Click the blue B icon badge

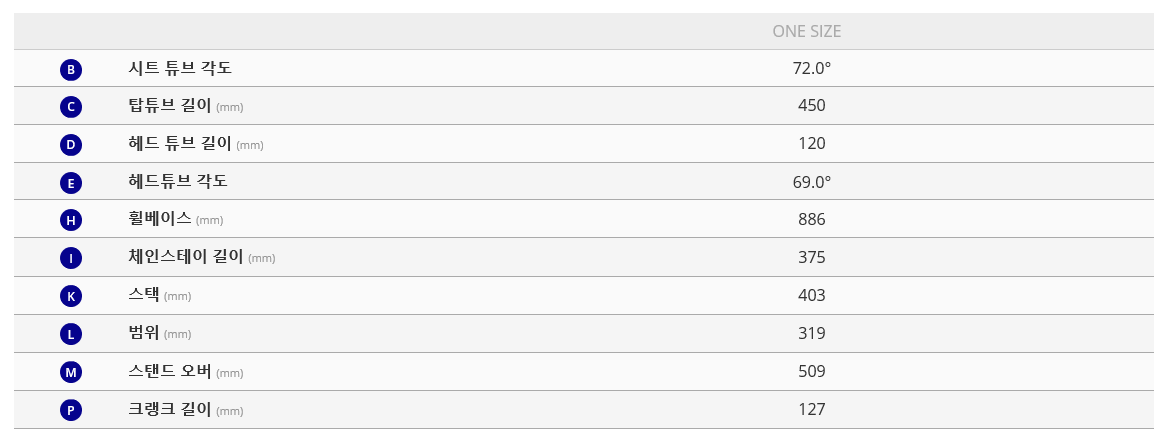(x=71, y=69)
